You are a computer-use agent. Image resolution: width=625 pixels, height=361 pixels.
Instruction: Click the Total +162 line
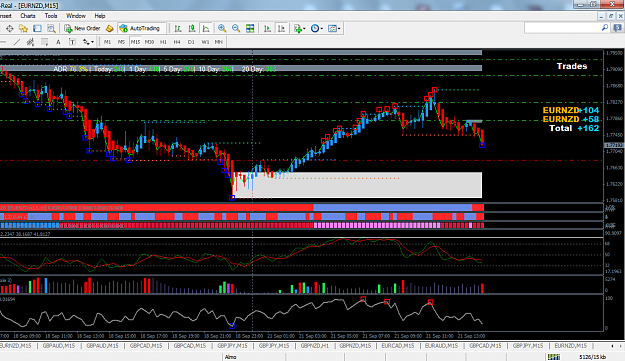click(574, 128)
